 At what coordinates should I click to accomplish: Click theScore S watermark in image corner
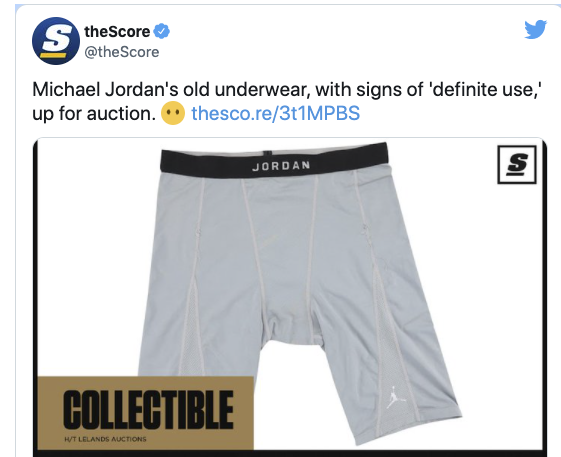[x=517, y=165]
